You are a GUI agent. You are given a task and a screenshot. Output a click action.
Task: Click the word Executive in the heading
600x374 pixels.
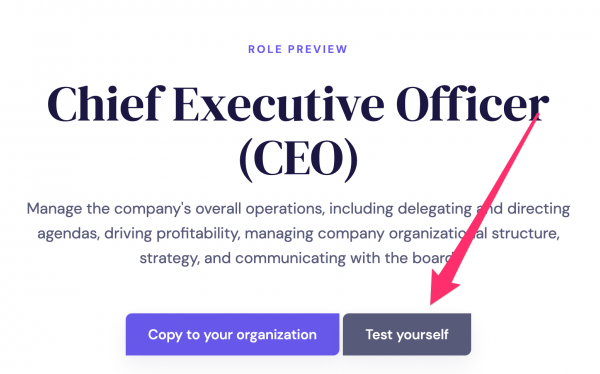point(279,103)
